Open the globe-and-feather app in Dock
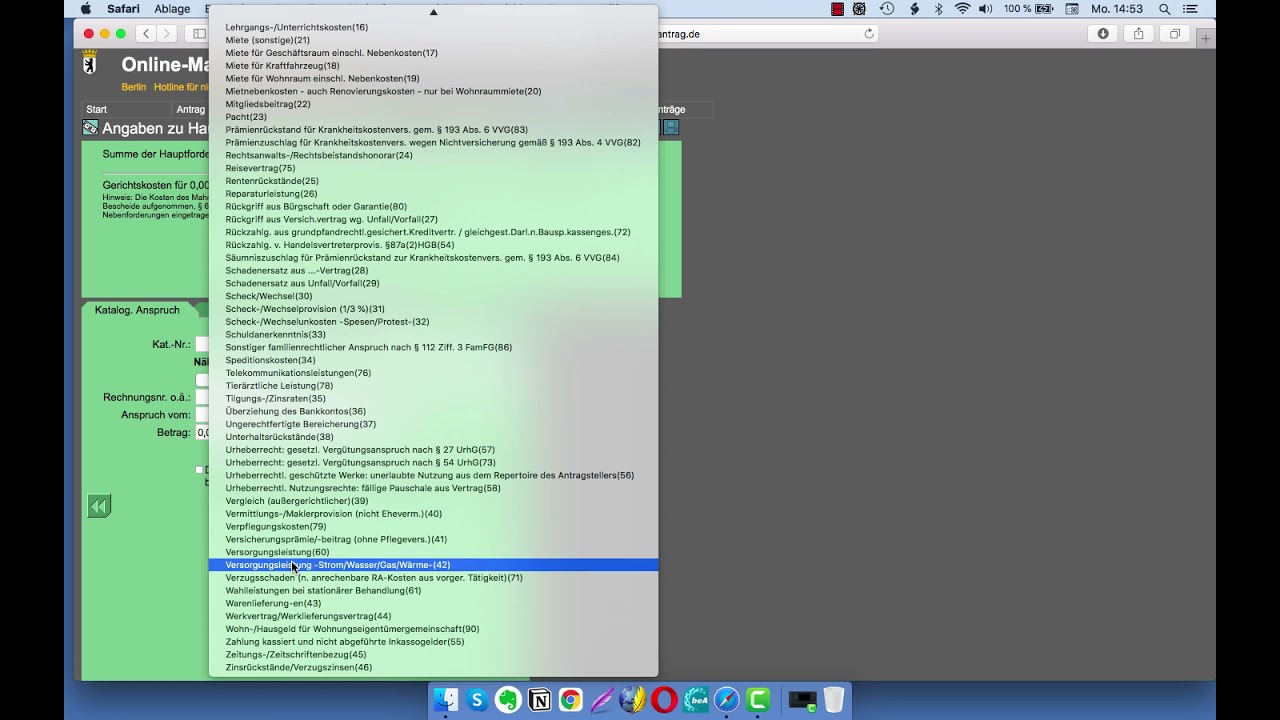This screenshot has height=720, width=1280. 632,700
